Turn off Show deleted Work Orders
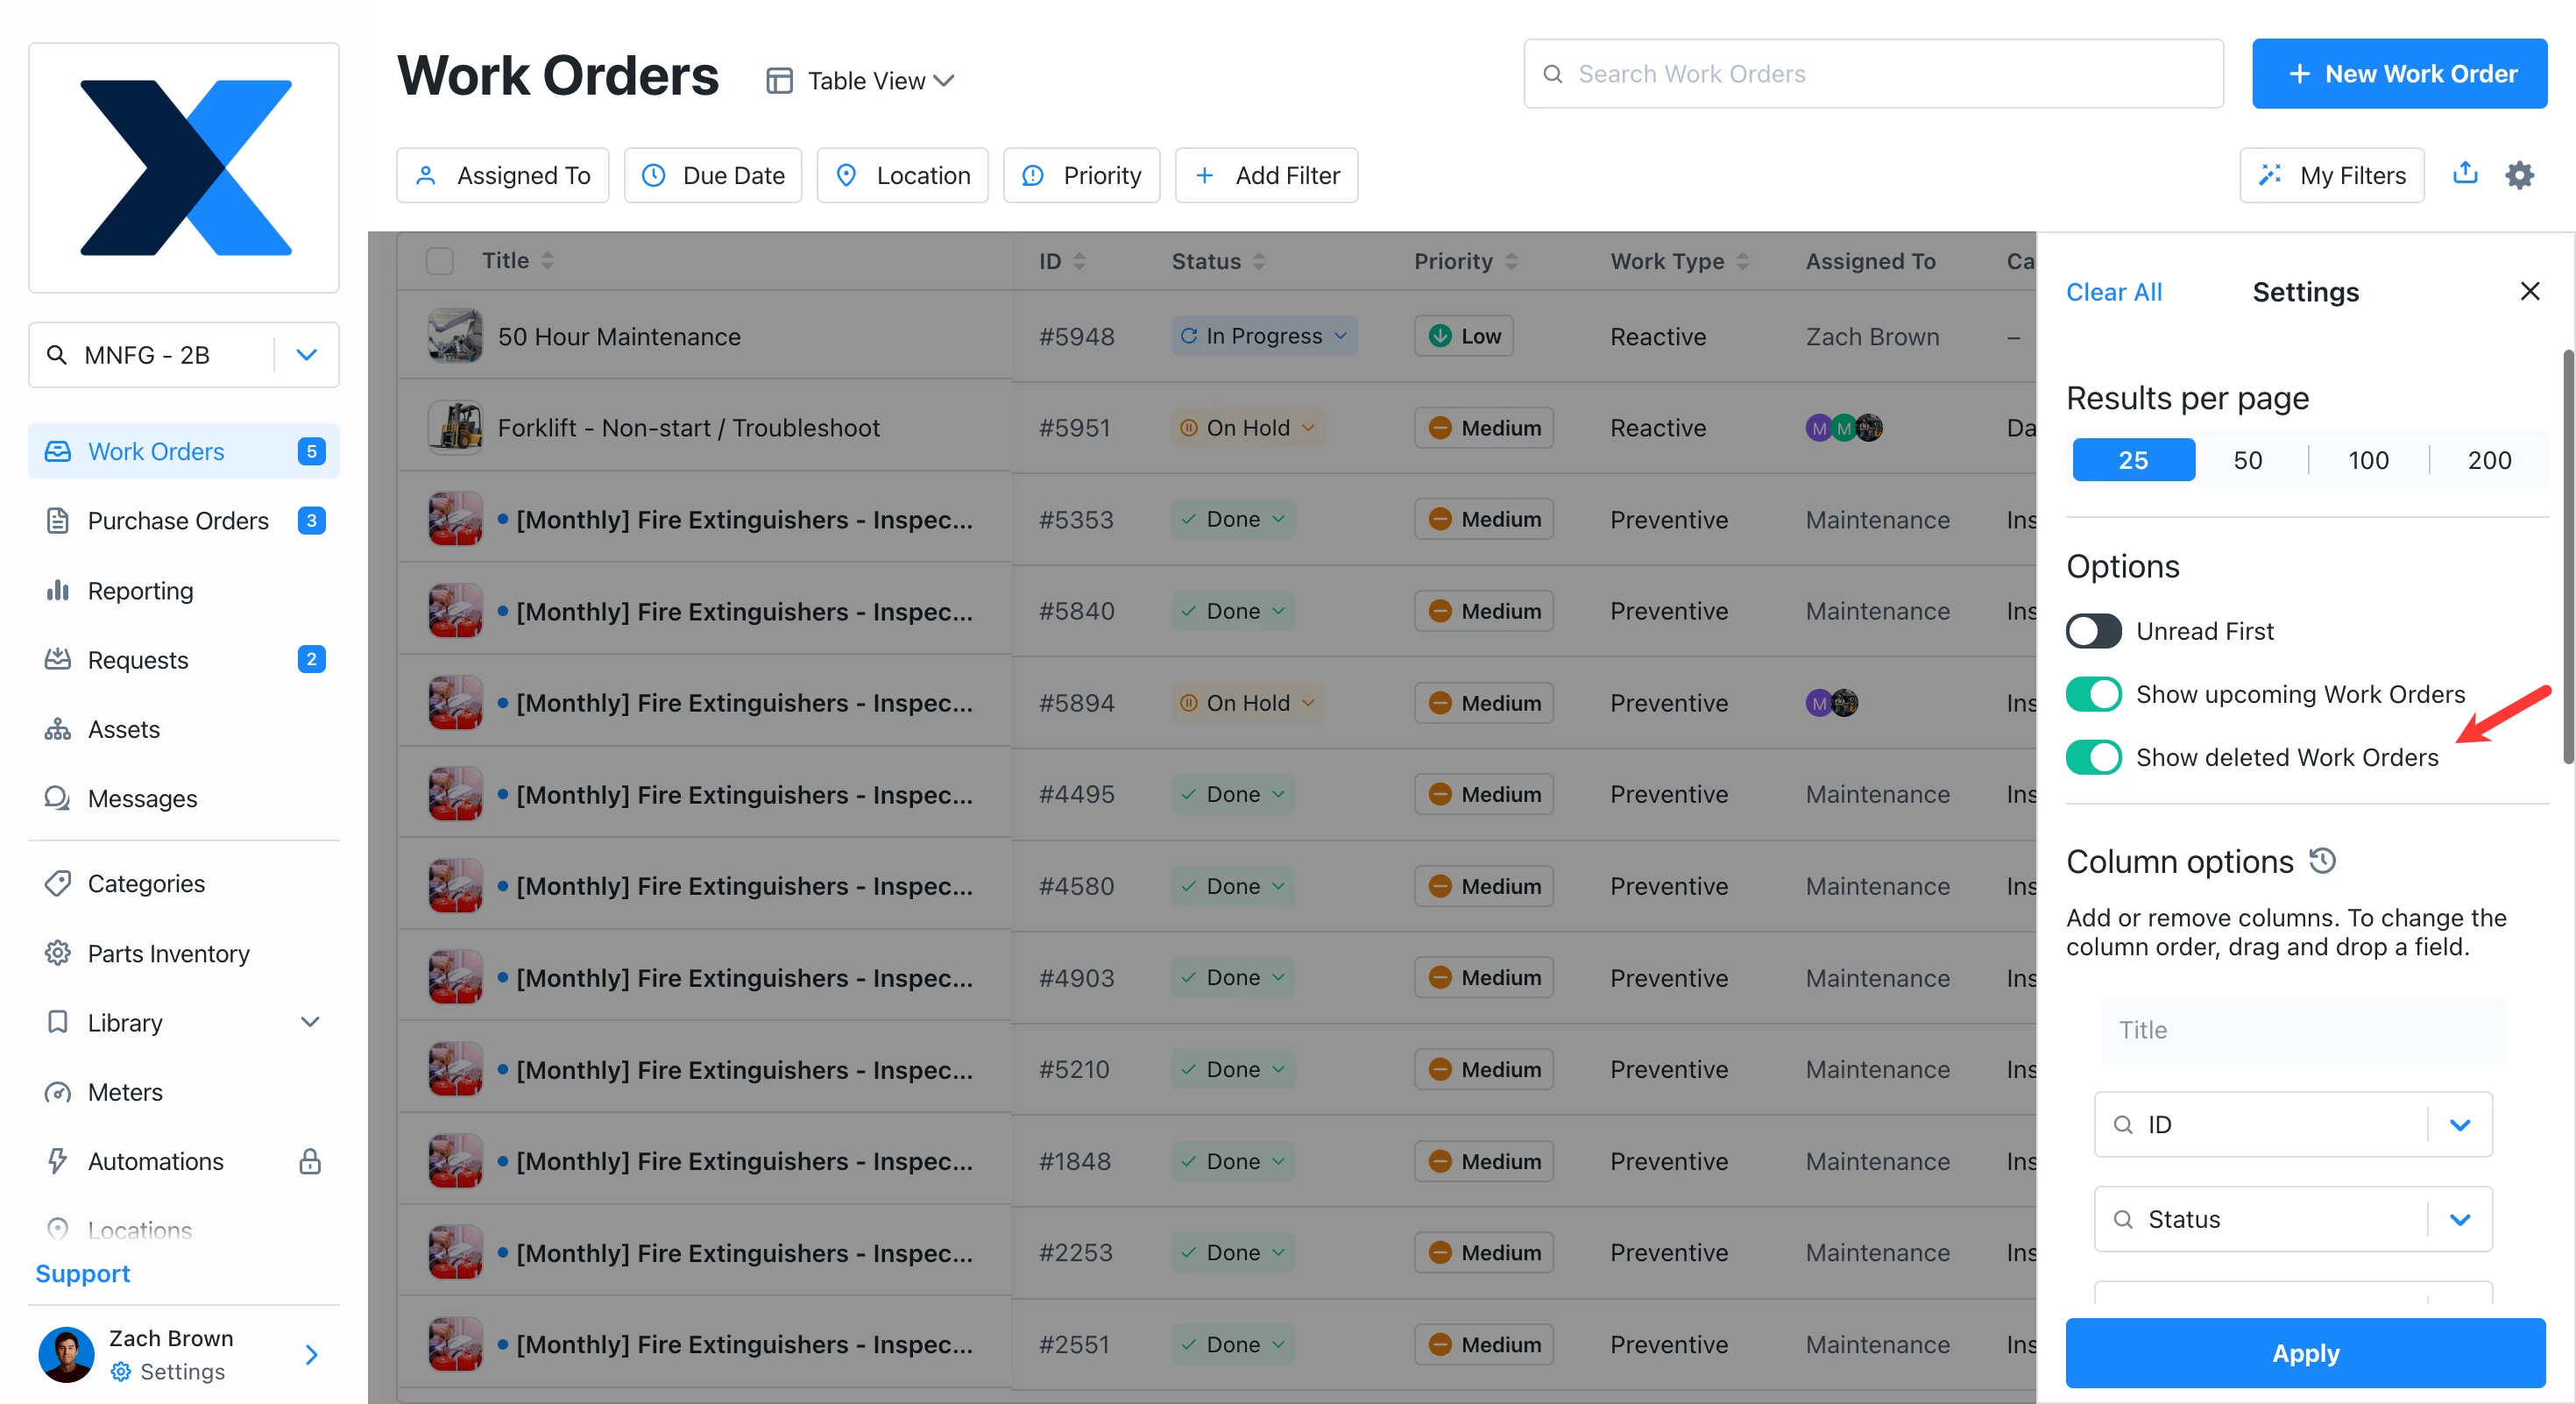 (2093, 757)
